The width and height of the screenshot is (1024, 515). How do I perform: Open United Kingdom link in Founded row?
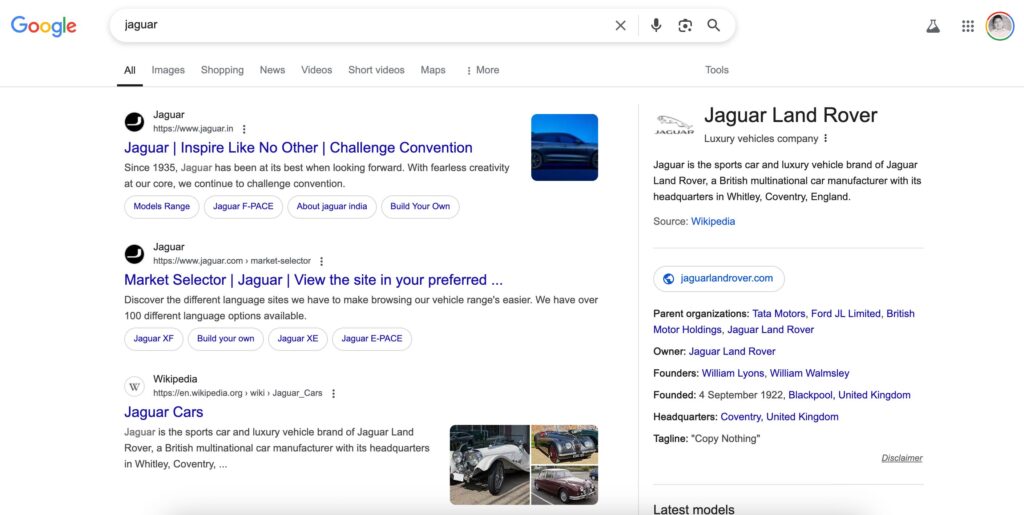874,395
